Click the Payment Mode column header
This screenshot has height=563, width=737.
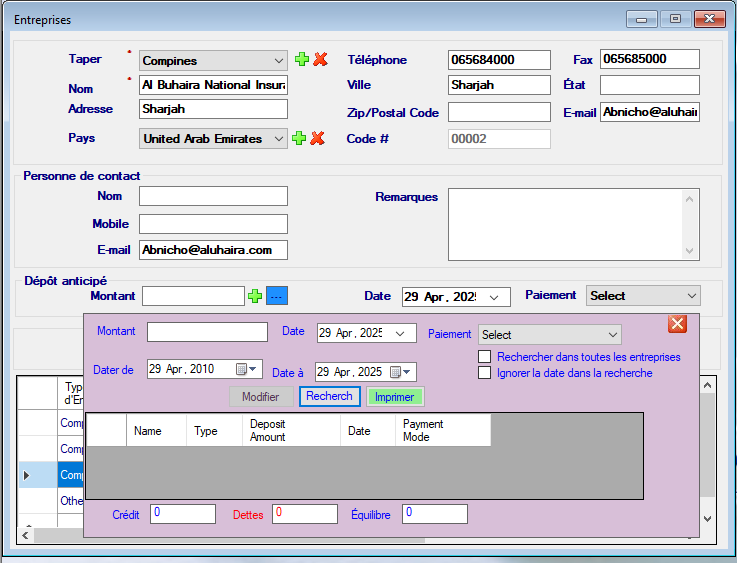[x=442, y=431]
